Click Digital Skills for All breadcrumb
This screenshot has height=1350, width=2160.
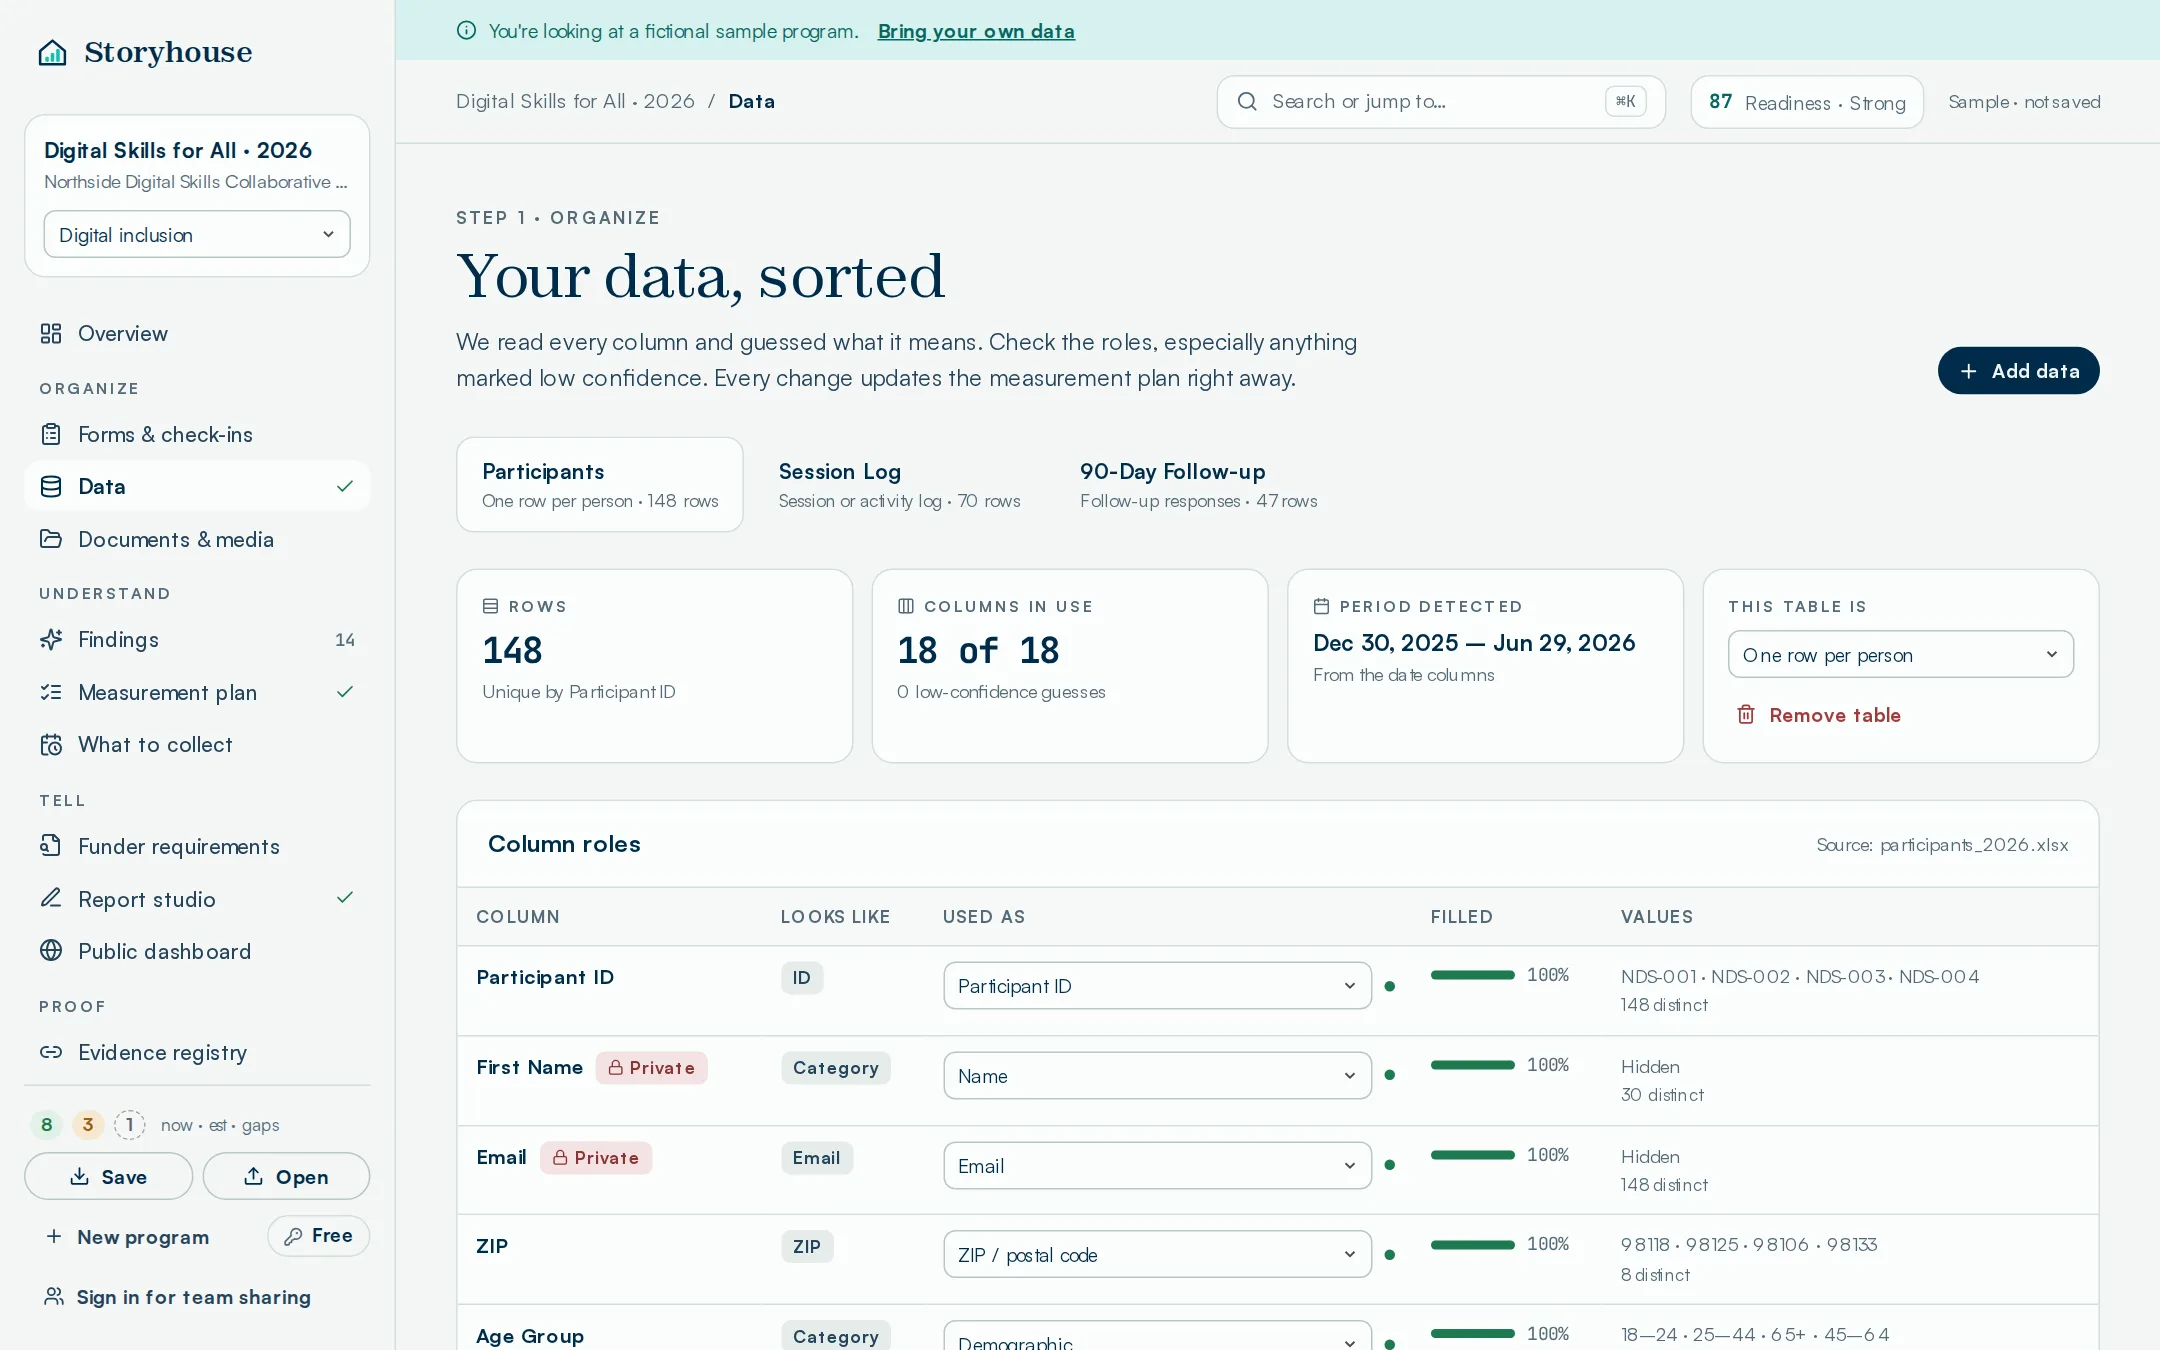point(575,101)
